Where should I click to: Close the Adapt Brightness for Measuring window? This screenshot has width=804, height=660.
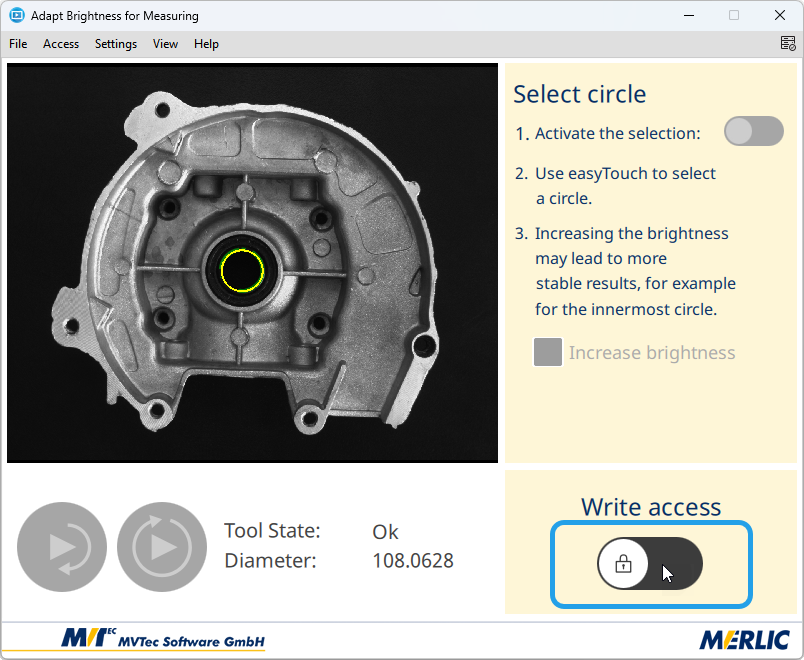coord(780,16)
